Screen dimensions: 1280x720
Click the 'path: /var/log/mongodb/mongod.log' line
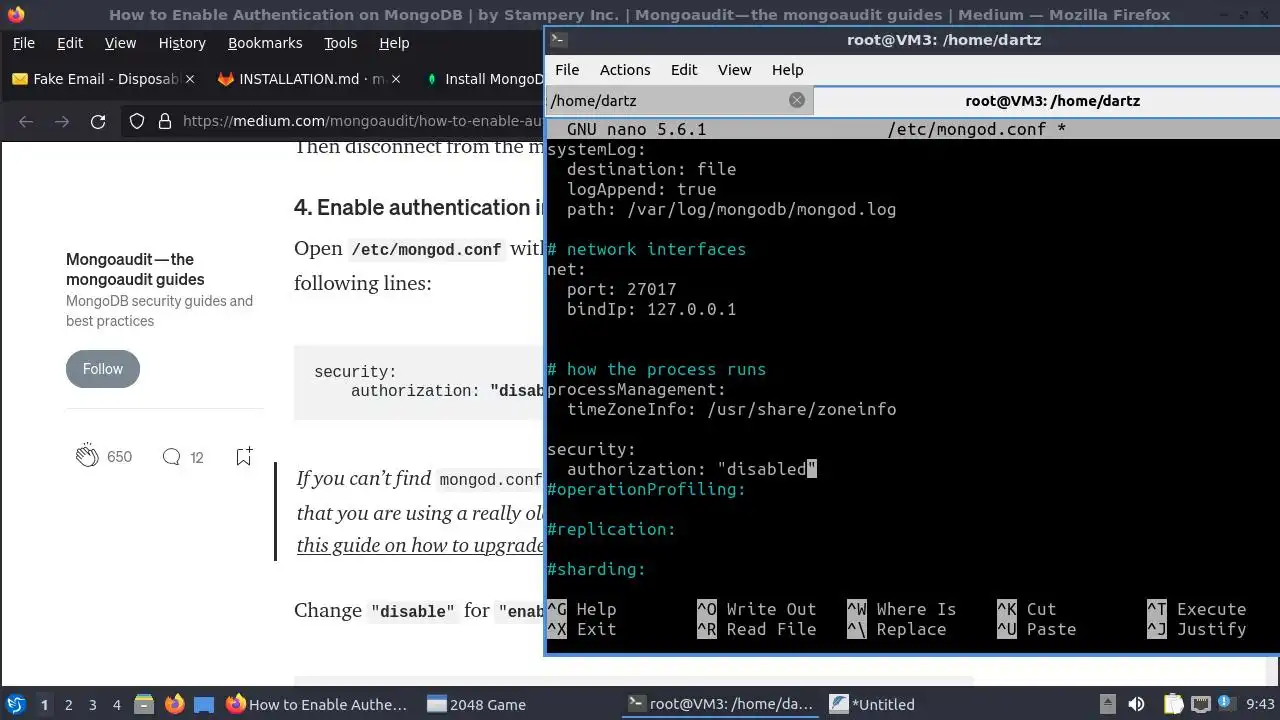coord(731,209)
